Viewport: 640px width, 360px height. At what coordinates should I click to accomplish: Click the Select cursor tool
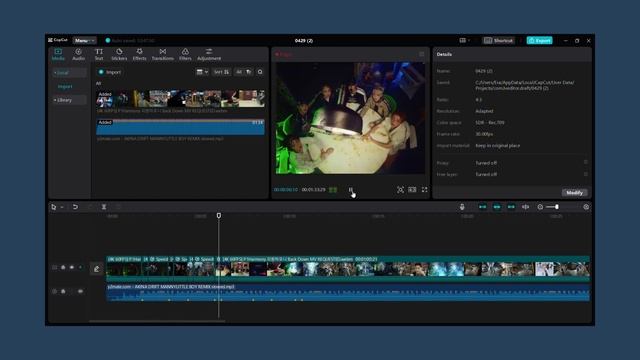pos(53,207)
